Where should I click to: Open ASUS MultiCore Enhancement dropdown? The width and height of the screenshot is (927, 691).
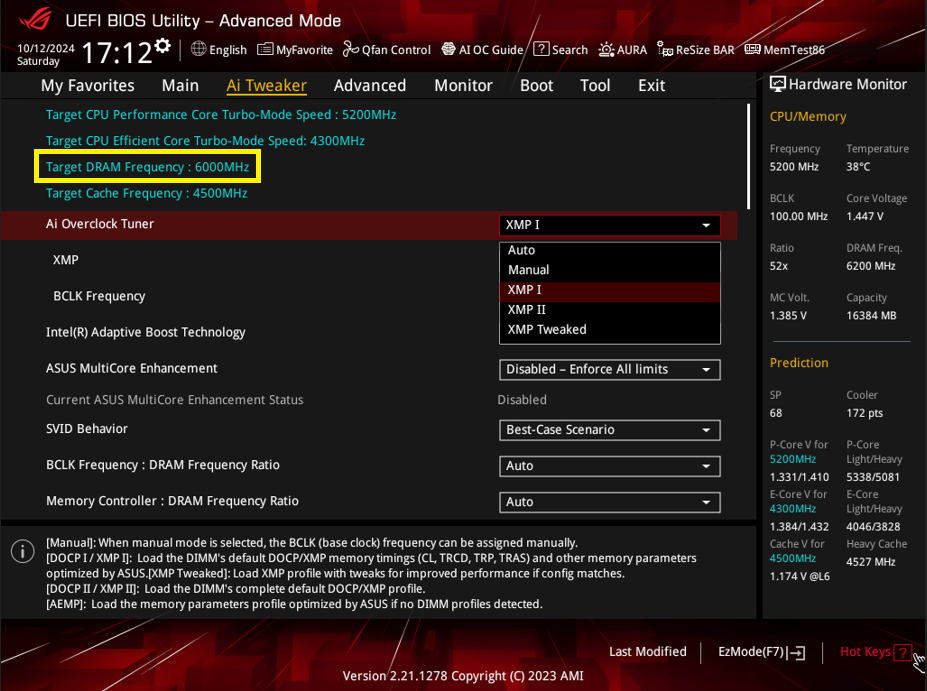coord(610,369)
